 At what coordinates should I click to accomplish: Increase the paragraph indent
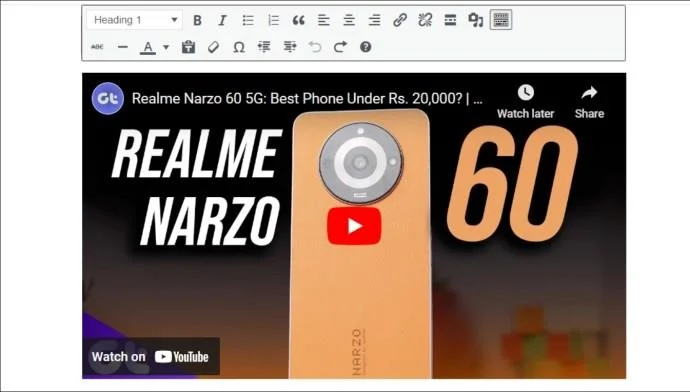point(290,47)
